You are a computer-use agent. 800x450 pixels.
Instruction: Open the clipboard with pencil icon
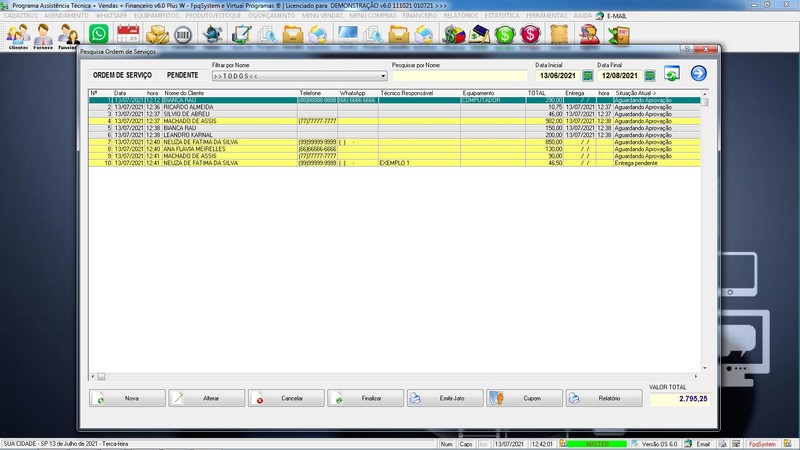[x=241, y=34]
